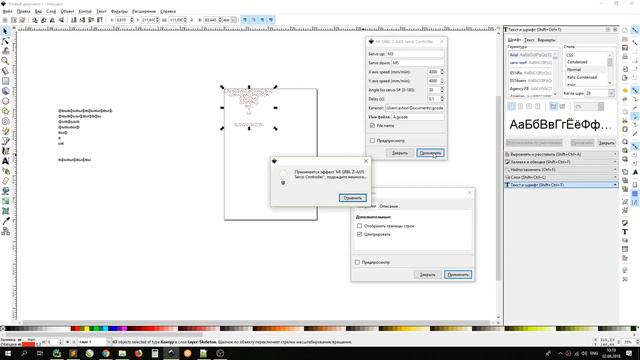Select the connector tool
640x360 pixels.
point(5,231)
